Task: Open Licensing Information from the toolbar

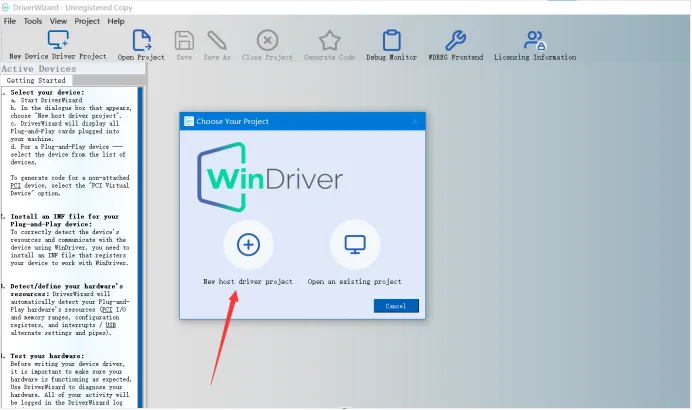Action: click(533, 41)
